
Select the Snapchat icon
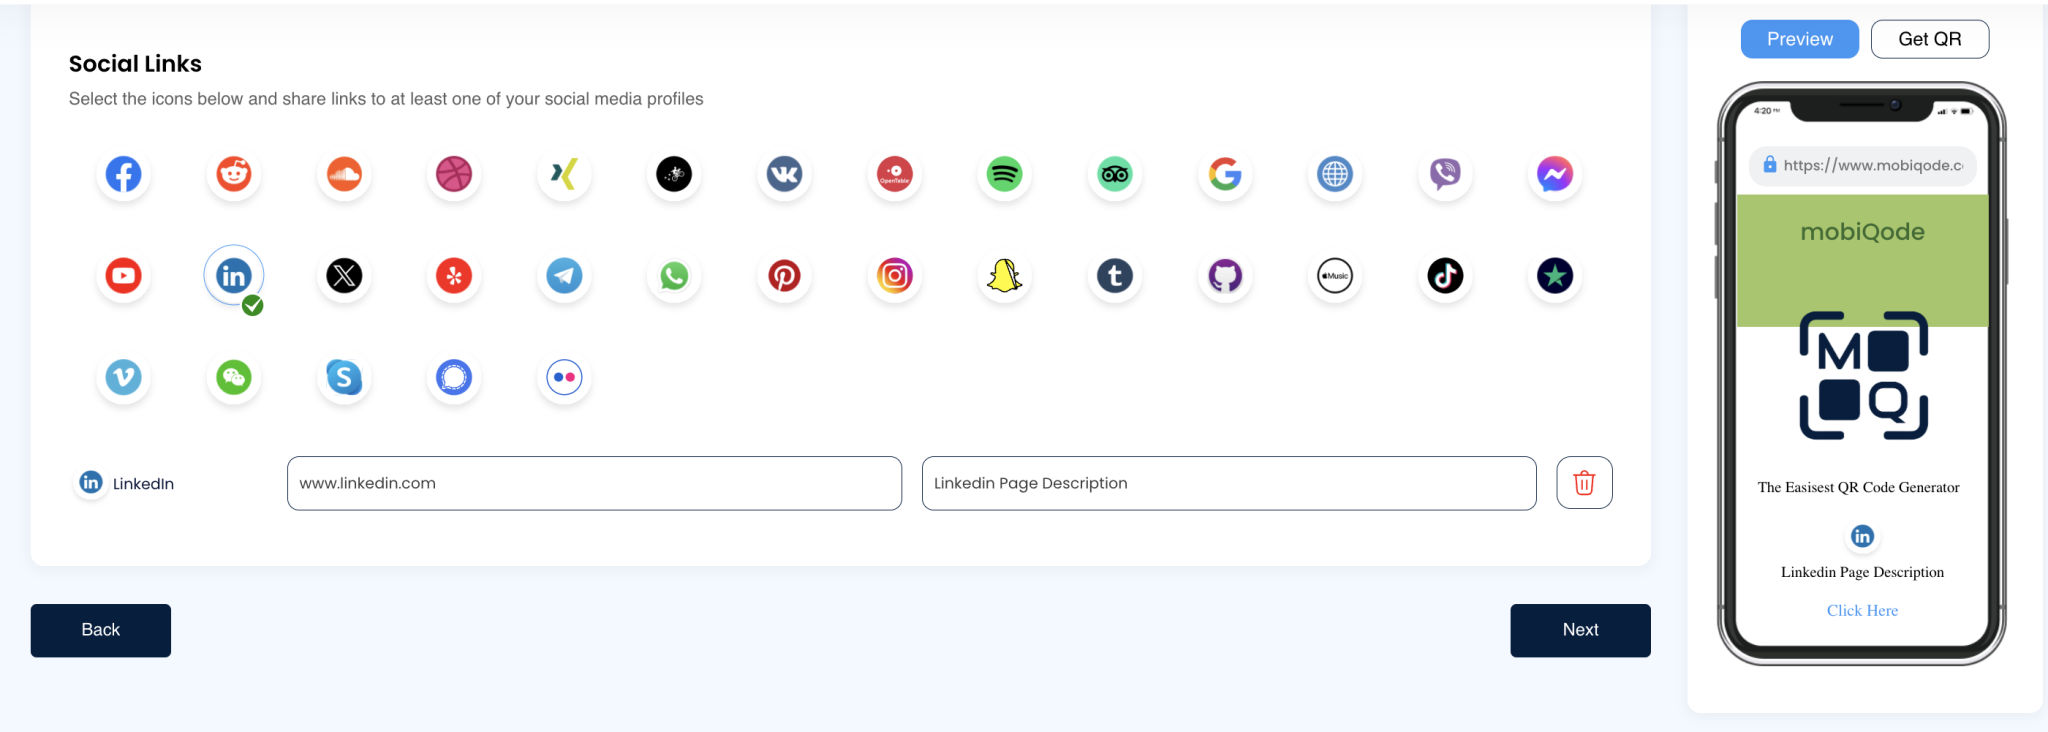tap(1004, 276)
